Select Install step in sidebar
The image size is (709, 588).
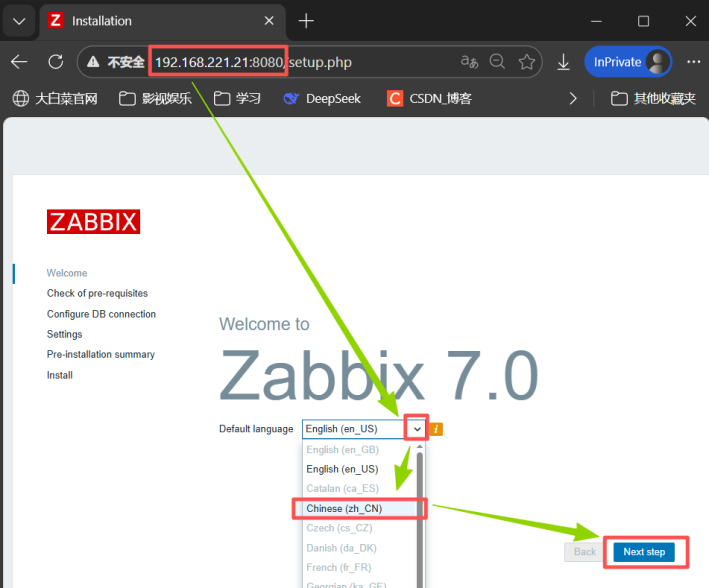tap(60, 375)
